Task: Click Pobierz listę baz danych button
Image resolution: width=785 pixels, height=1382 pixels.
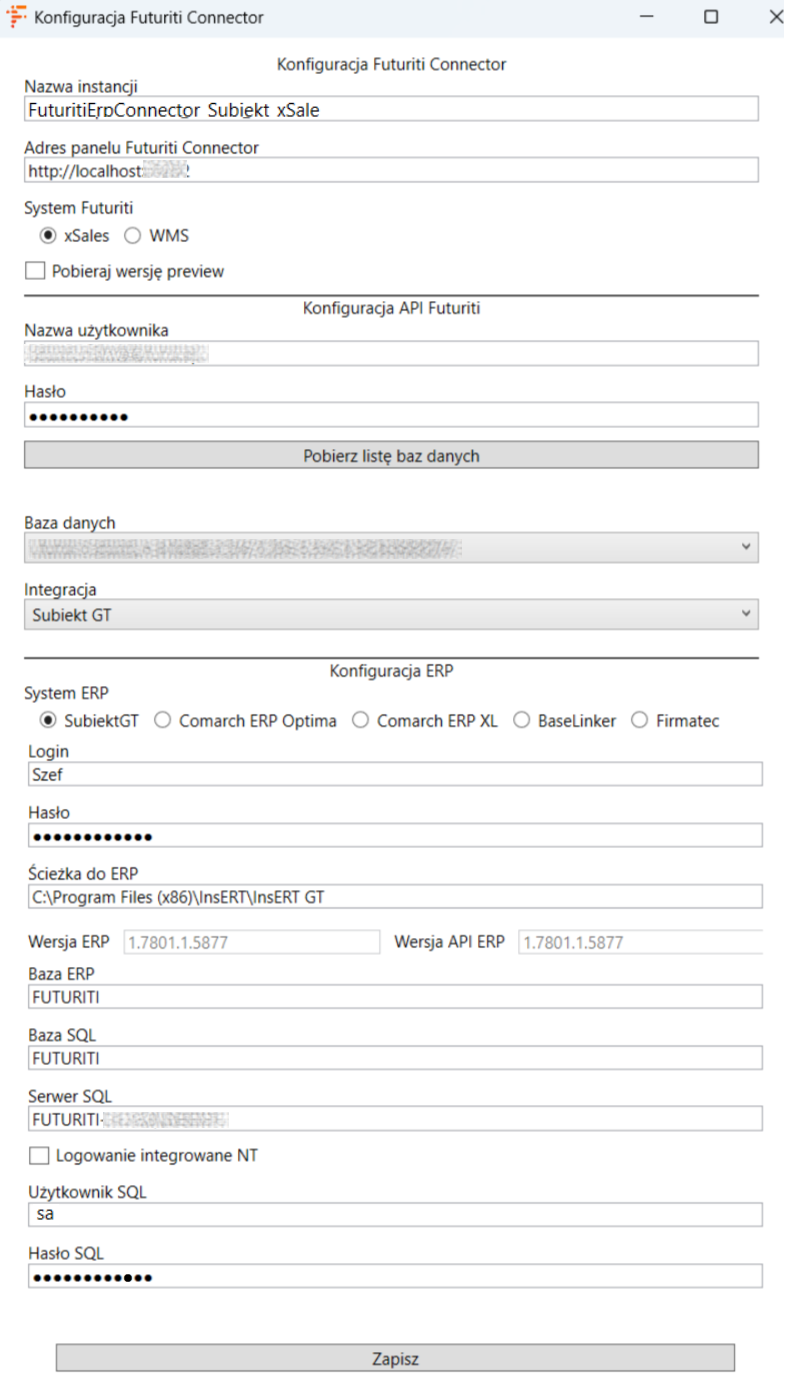Action: (x=391, y=456)
